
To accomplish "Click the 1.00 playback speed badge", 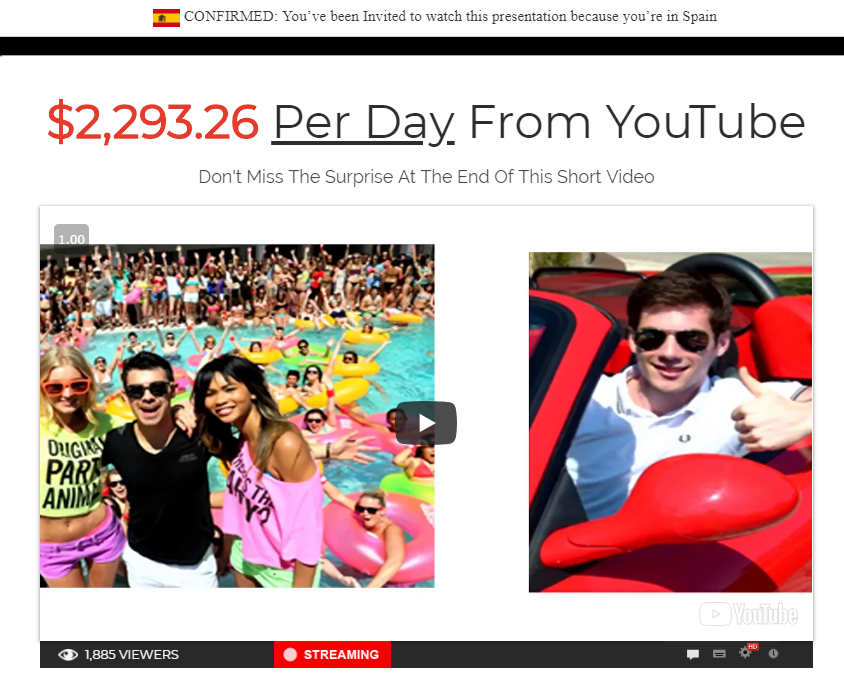I will (x=72, y=239).
